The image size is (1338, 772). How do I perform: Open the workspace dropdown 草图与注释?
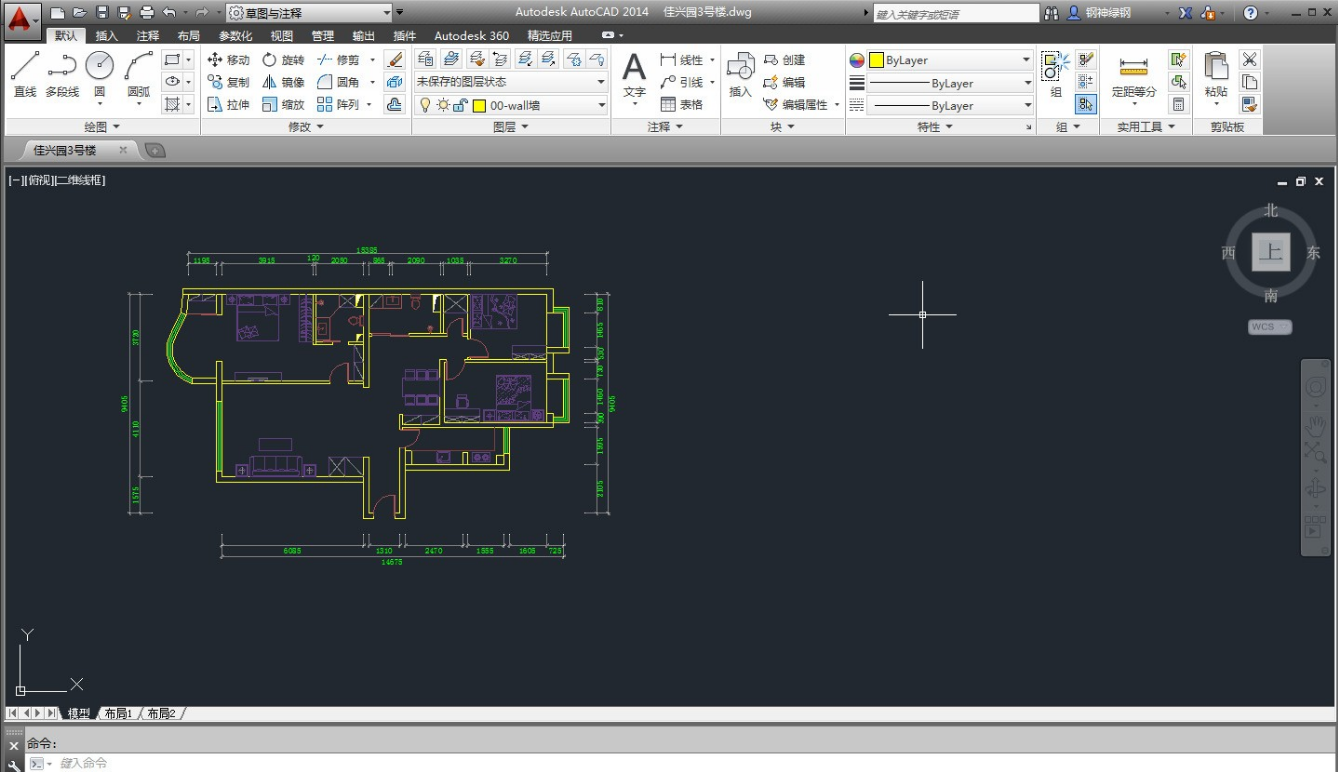[x=309, y=12]
